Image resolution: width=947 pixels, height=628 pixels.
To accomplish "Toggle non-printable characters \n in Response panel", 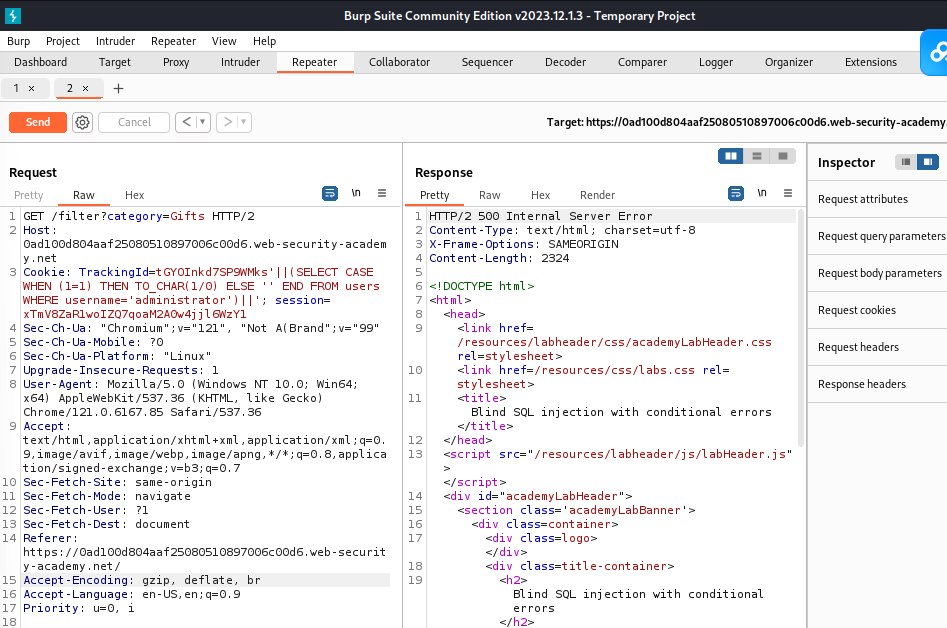I will [x=762, y=193].
